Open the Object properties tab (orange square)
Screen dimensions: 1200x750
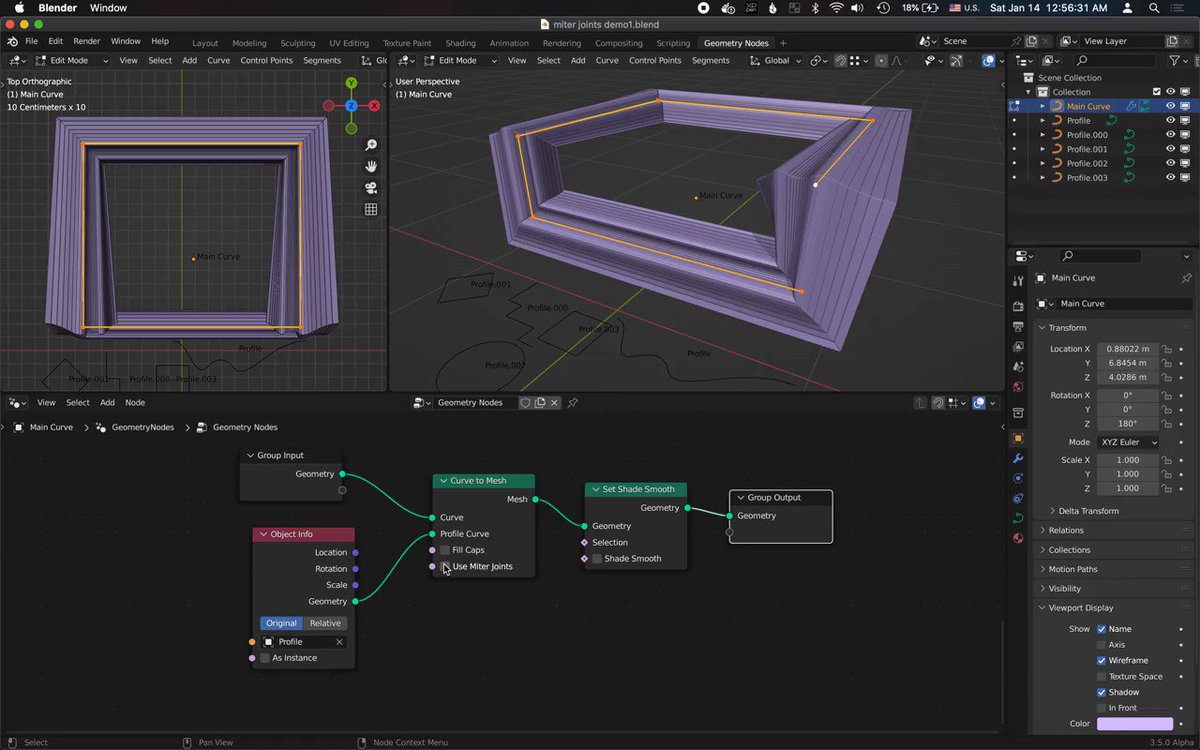click(x=1018, y=438)
